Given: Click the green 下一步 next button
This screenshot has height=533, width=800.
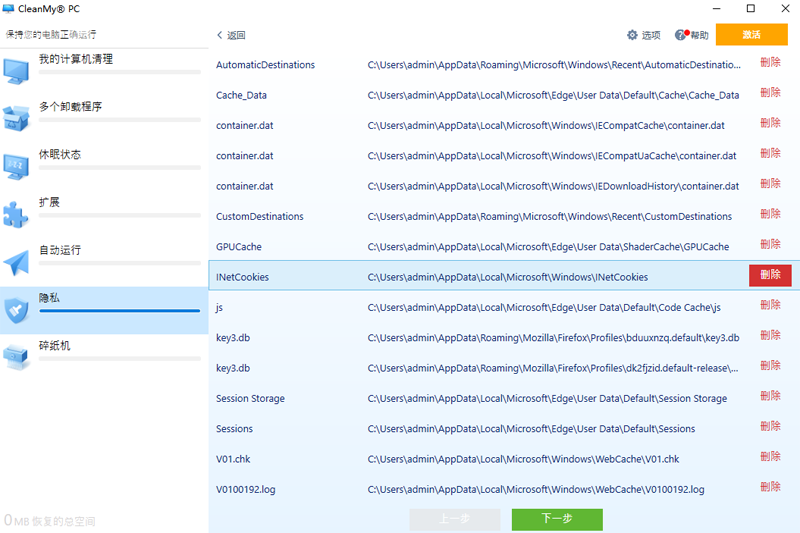Looking at the screenshot, I should pos(557,519).
